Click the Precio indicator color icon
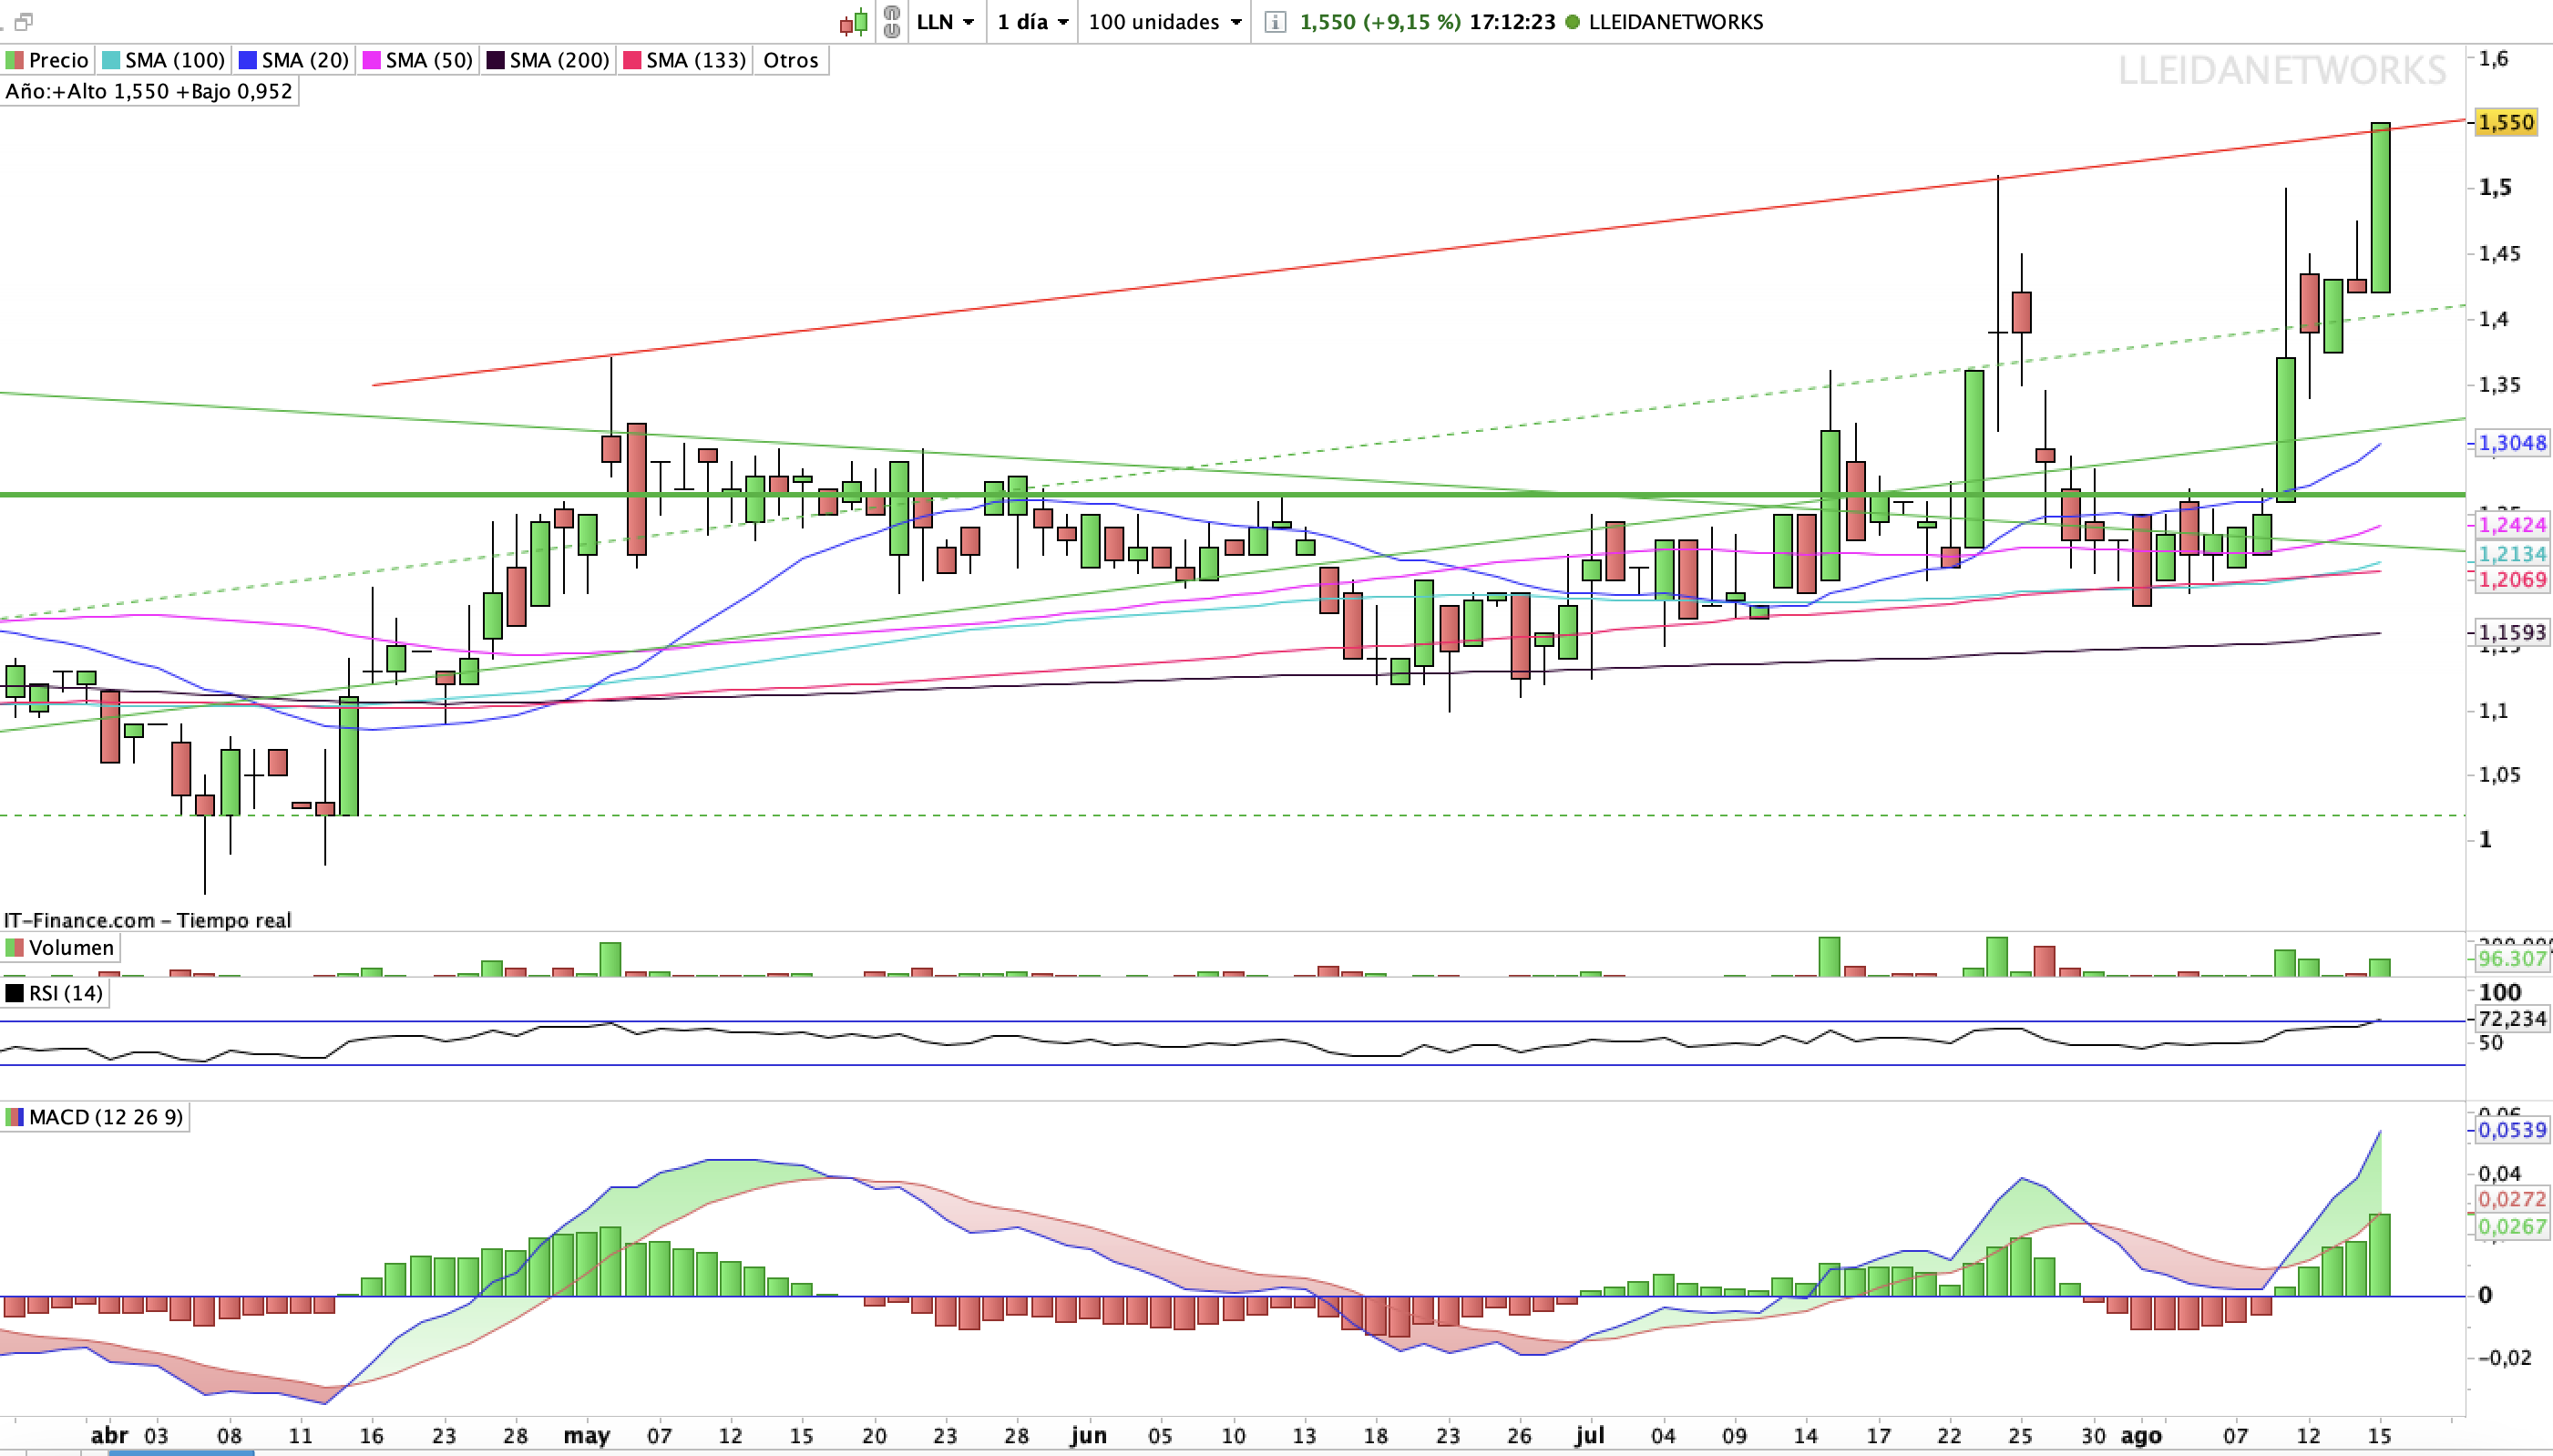2553x1456 pixels. tap(14, 60)
